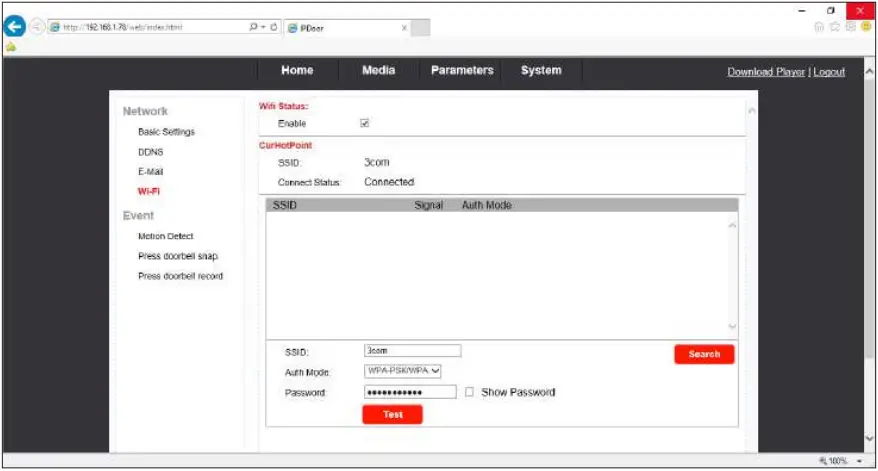This screenshot has height=471, width=878.
Task: Expand the address bar dropdown arrow
Action: click(x=263, y=27)
